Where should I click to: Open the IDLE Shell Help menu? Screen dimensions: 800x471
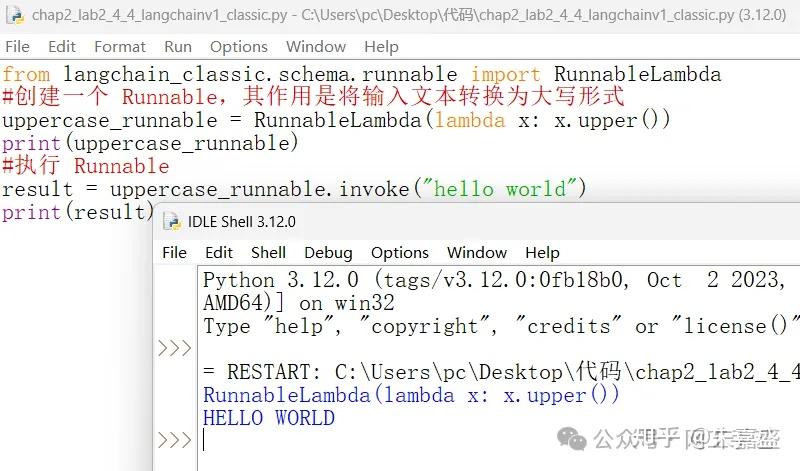[x=542, y=253]
